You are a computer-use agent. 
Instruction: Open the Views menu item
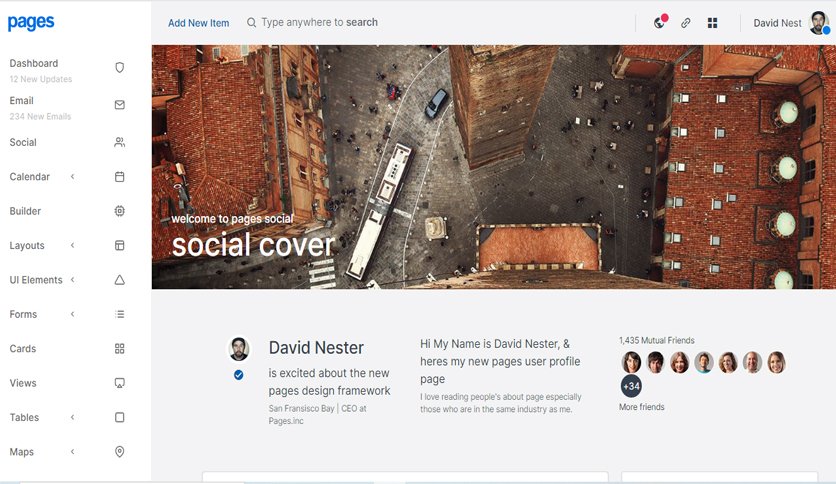23,383
